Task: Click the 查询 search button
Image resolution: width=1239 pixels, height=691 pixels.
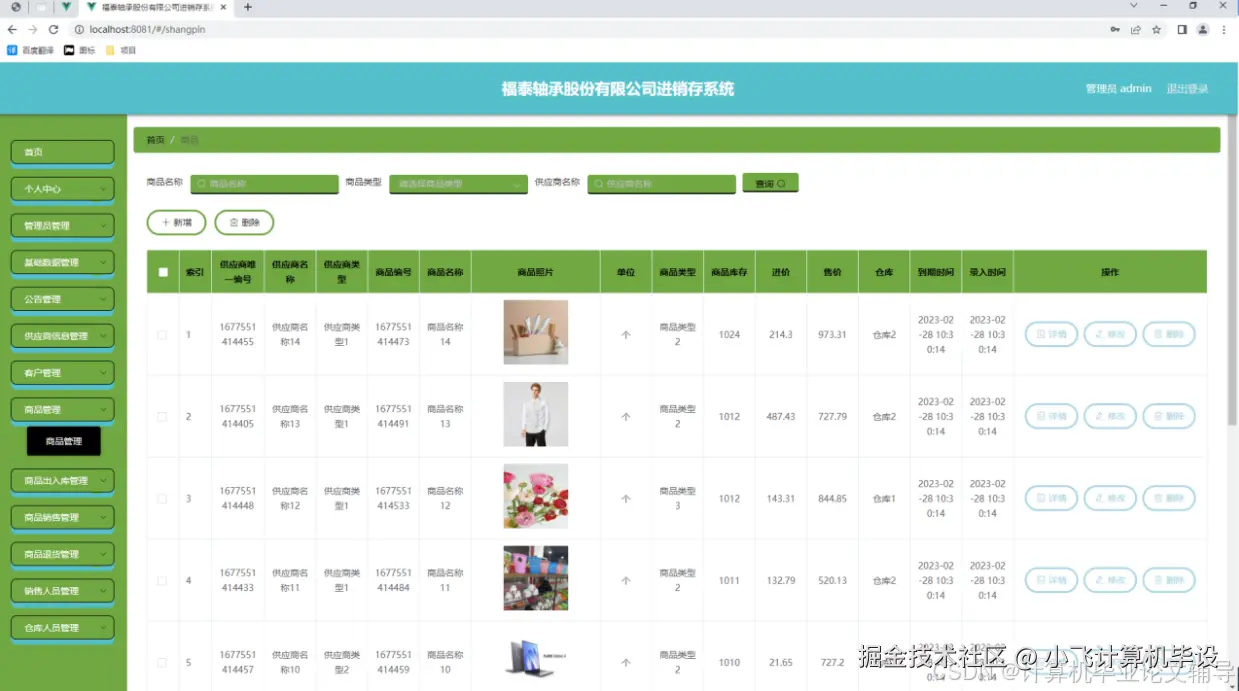Action: [770, 183]
